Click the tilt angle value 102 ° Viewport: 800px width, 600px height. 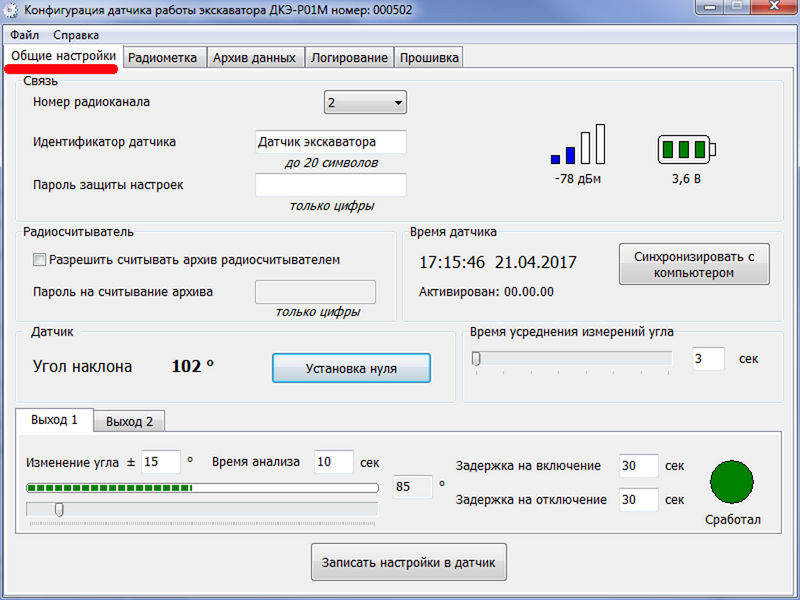[x=193, y=366]
